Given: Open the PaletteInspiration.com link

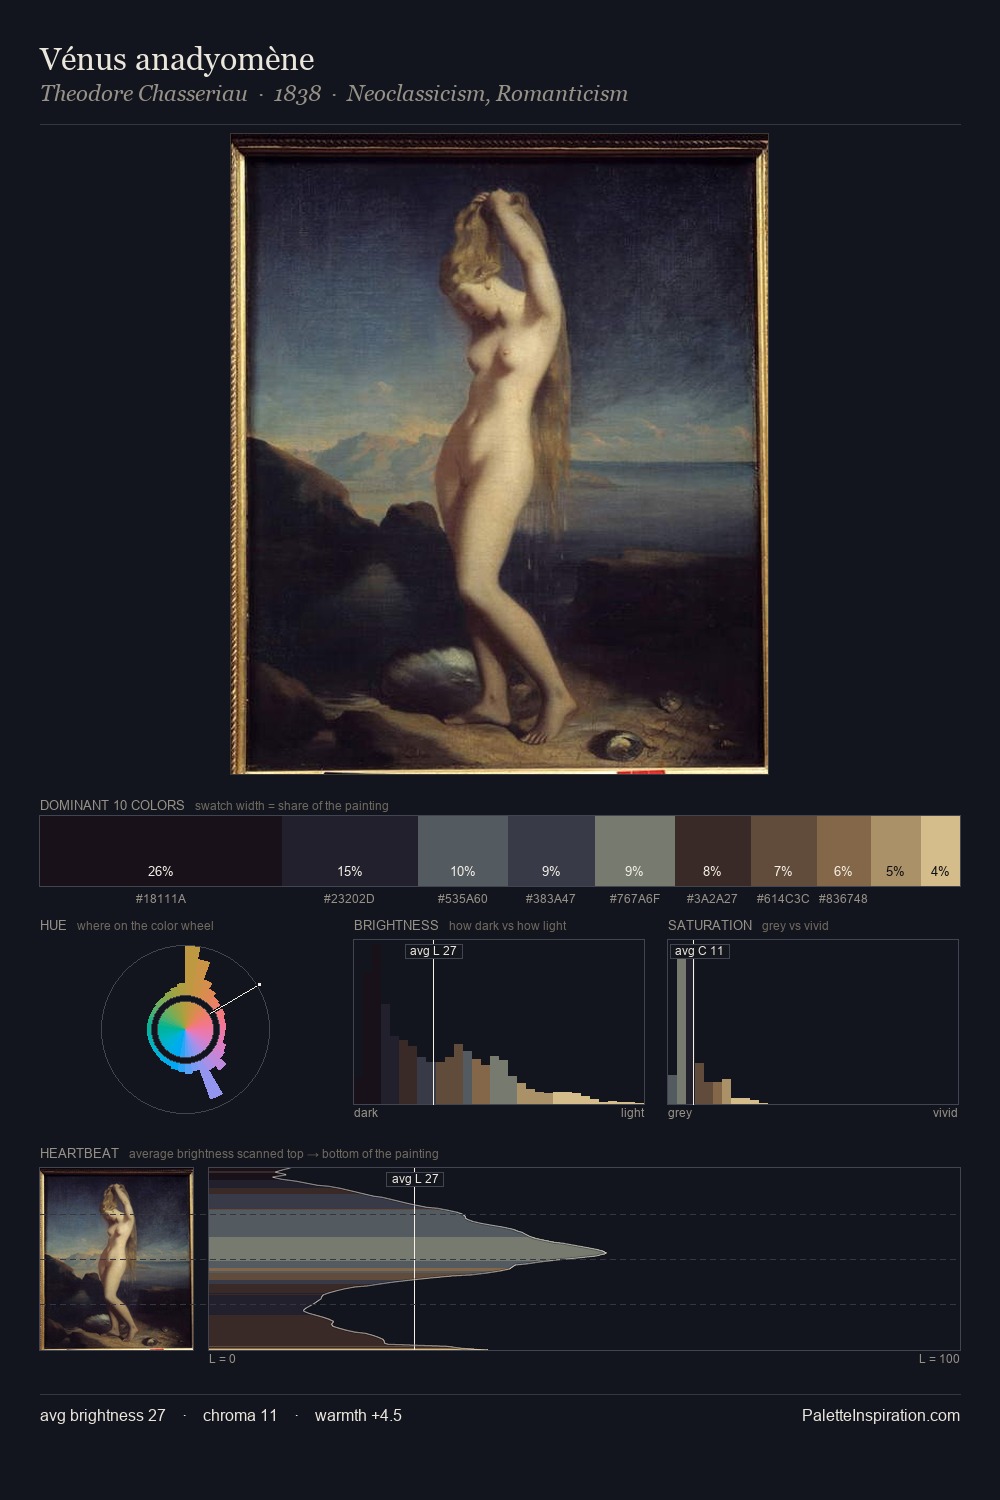Looking at the screenshot, I should 881,1415.
